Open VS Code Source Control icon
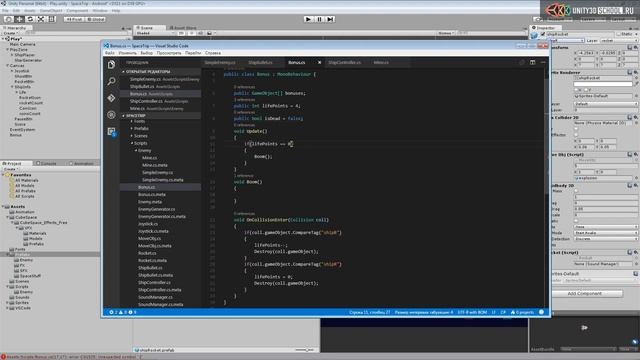The width and height of the screenshot is (640, 360). tap(111, 98)
